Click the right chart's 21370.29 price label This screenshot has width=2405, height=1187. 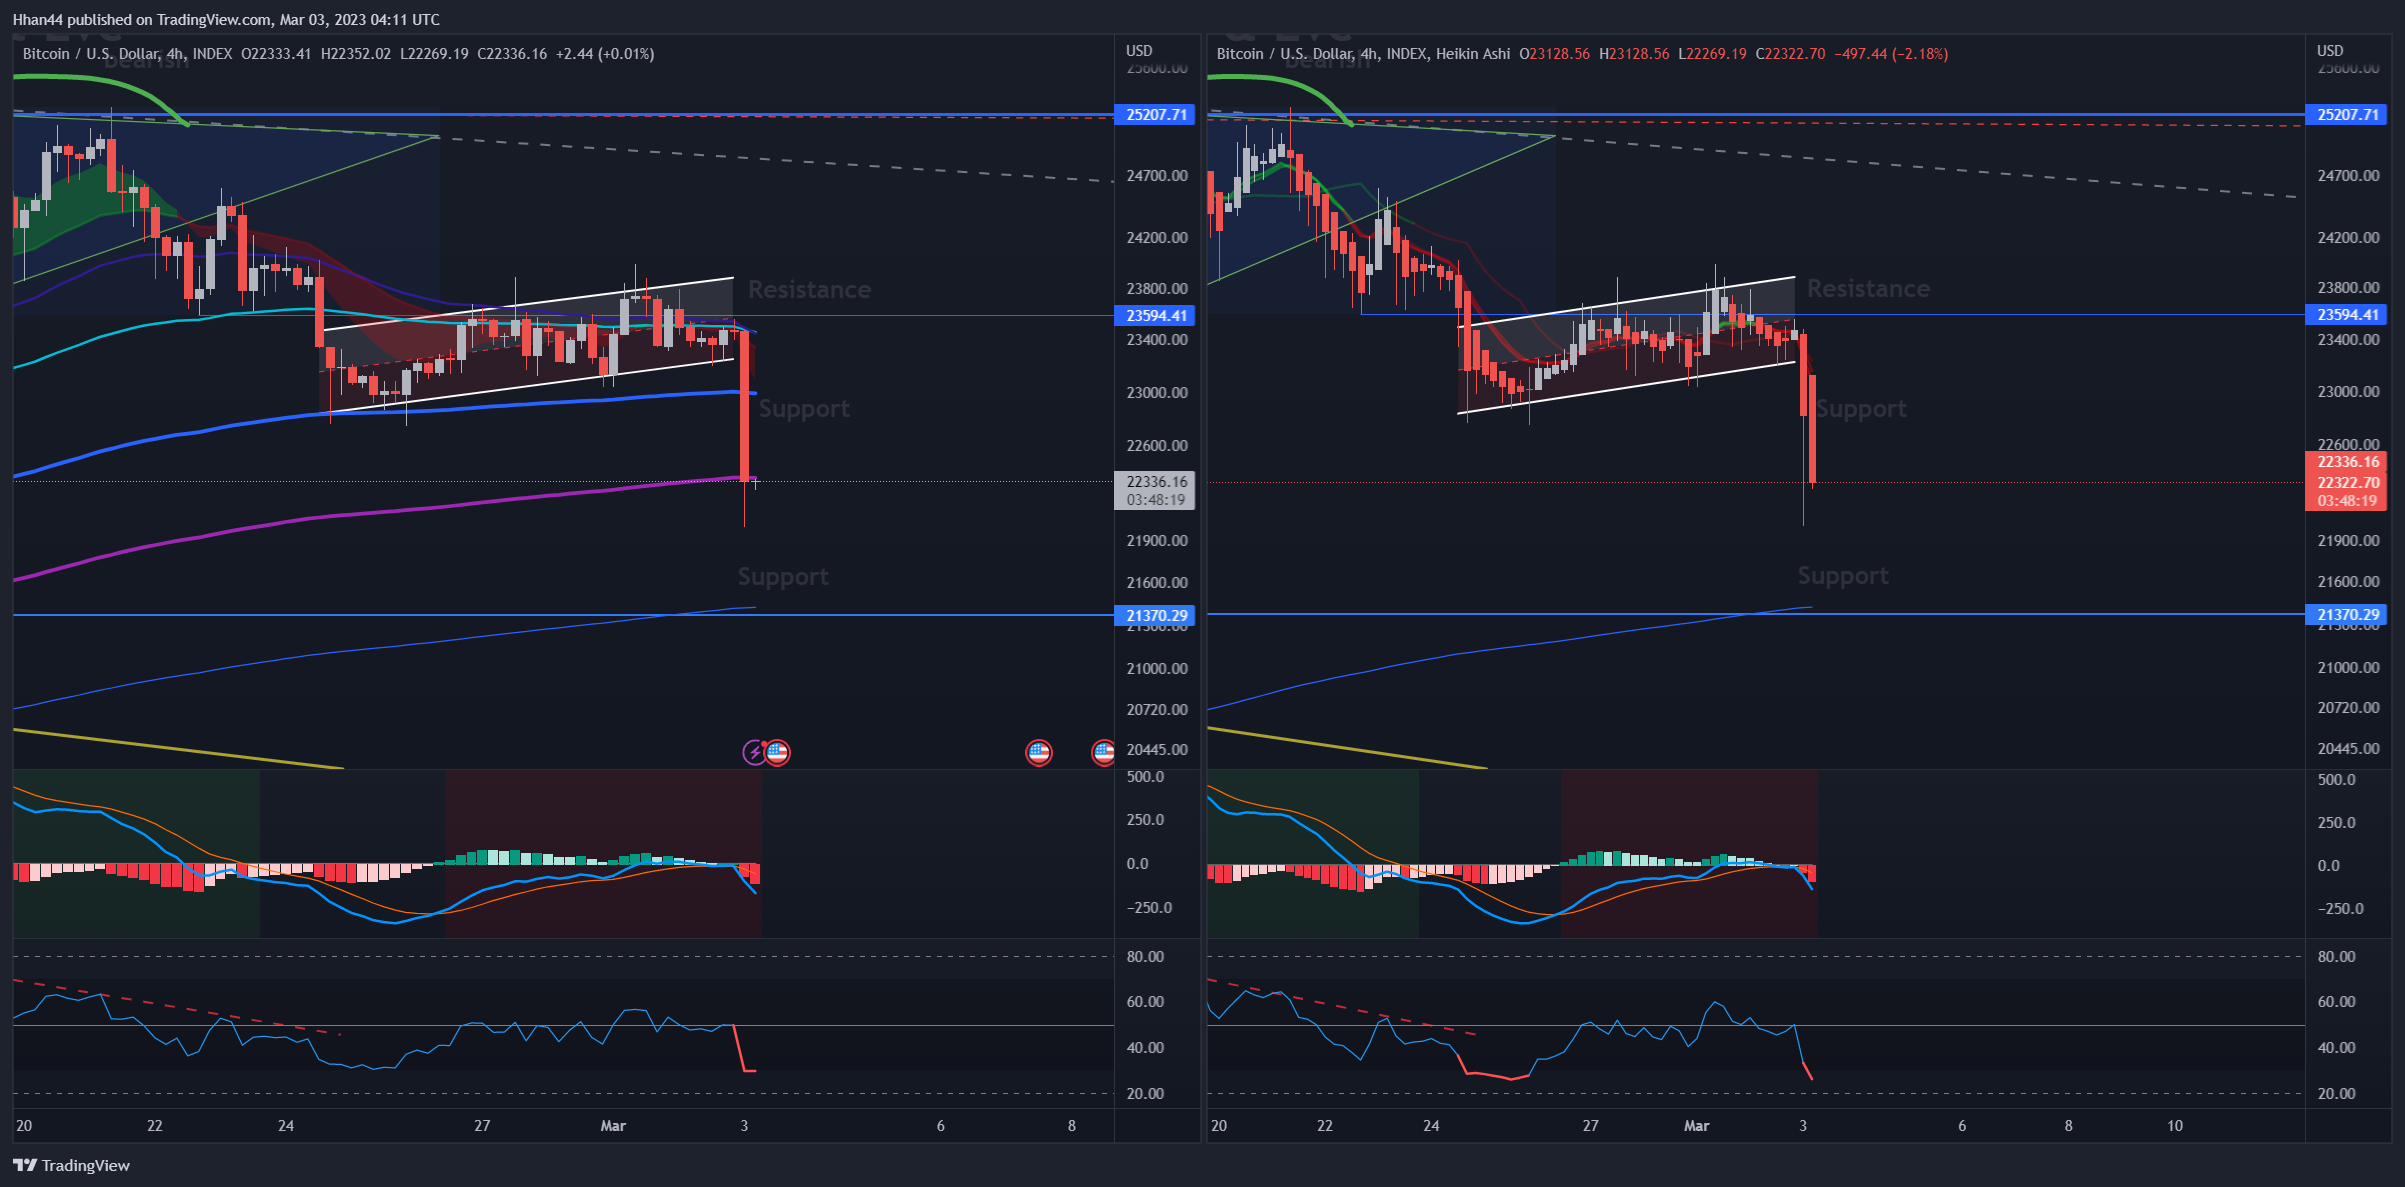(2347, 614)
